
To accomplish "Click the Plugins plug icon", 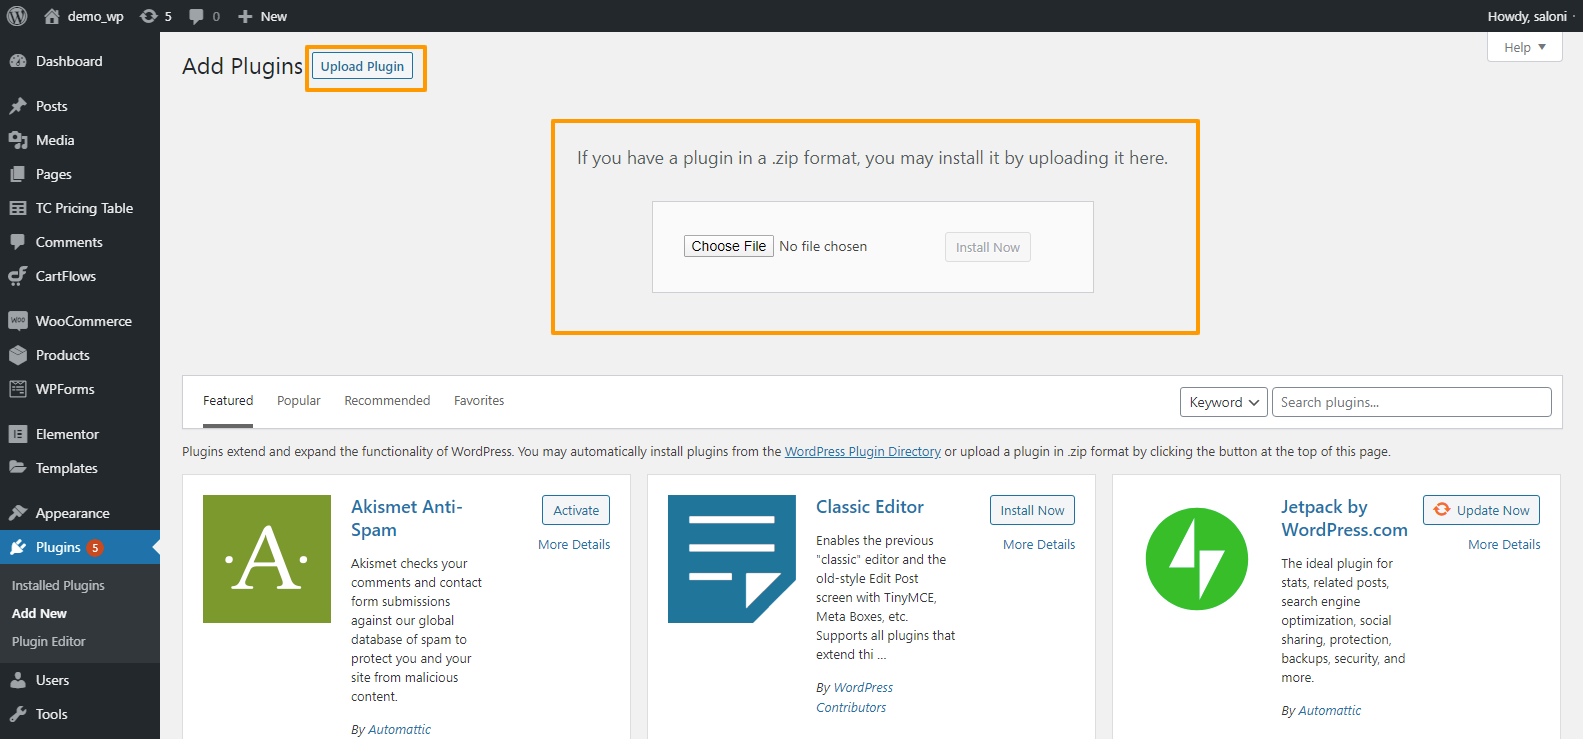I will 18,547.
